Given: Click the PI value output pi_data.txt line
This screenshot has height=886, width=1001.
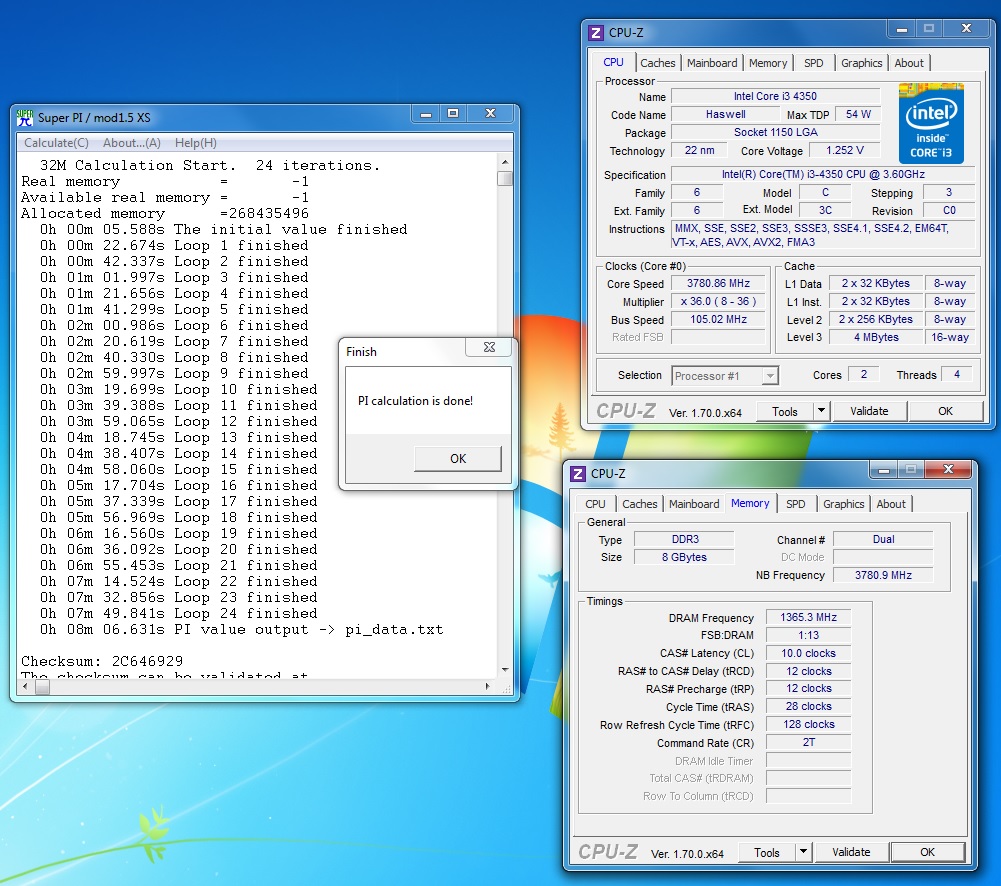Looking at the screenshot, I should click(241, 629).
